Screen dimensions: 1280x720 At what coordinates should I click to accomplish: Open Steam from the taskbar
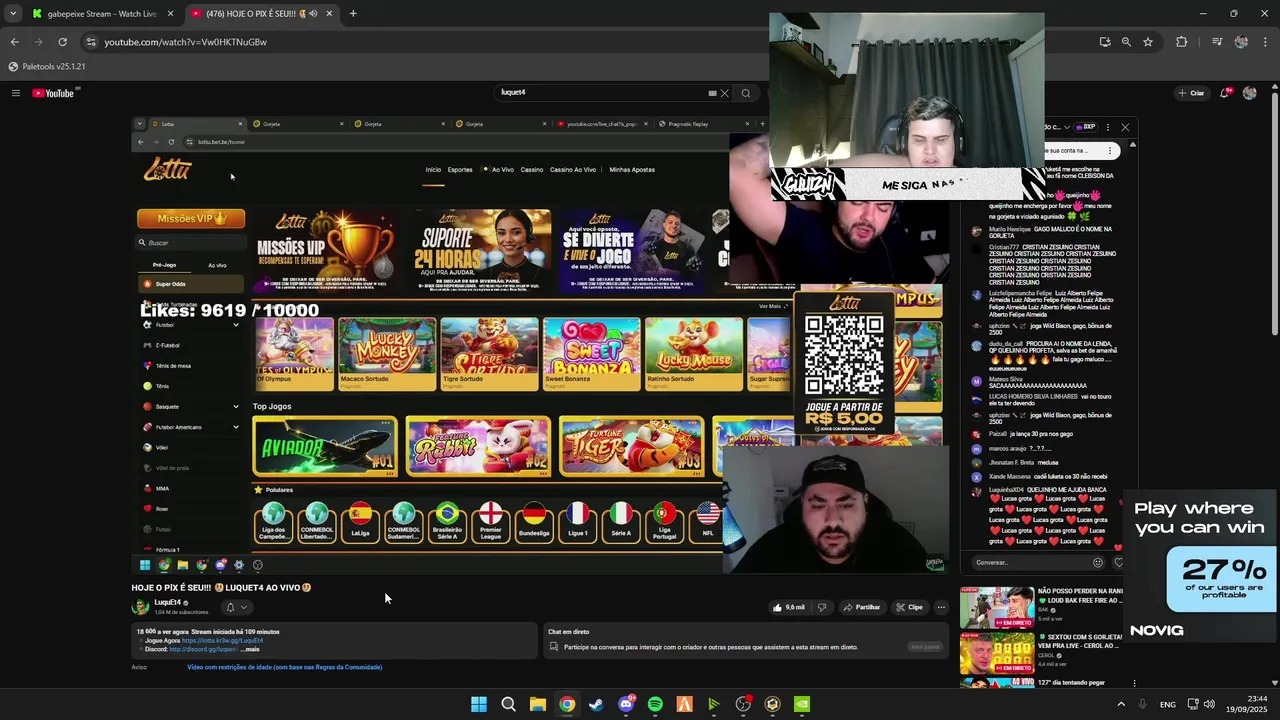(596, 704)
